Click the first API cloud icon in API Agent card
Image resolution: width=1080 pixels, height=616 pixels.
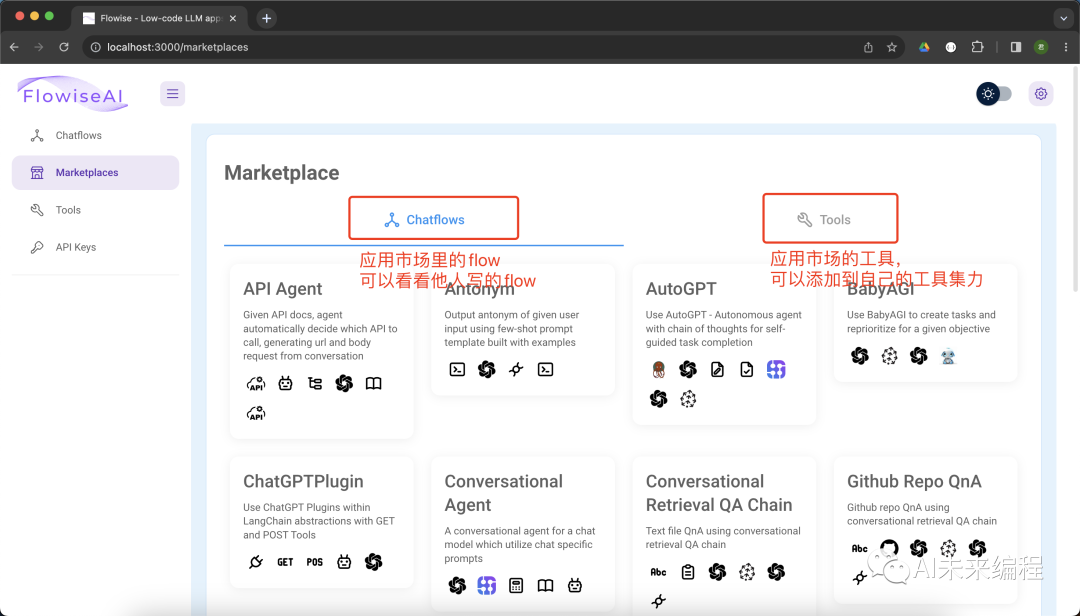coord(256,383)
